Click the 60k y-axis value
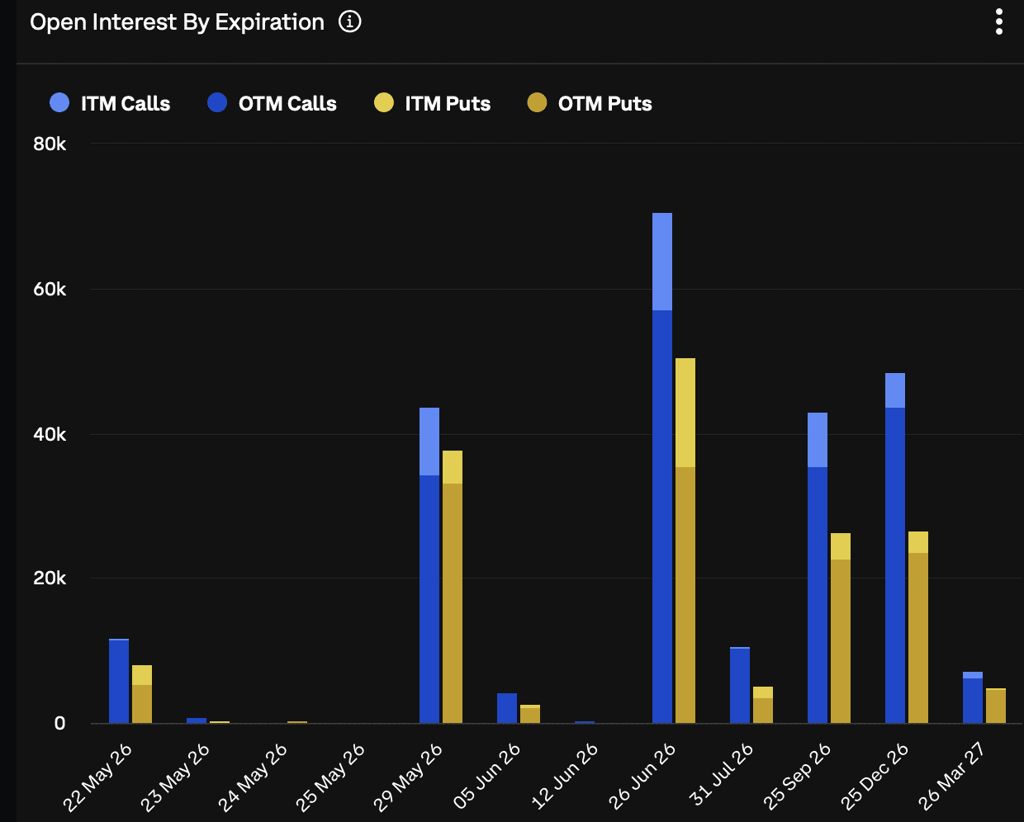Screen dimensions: 1024x822 point(50,289)
